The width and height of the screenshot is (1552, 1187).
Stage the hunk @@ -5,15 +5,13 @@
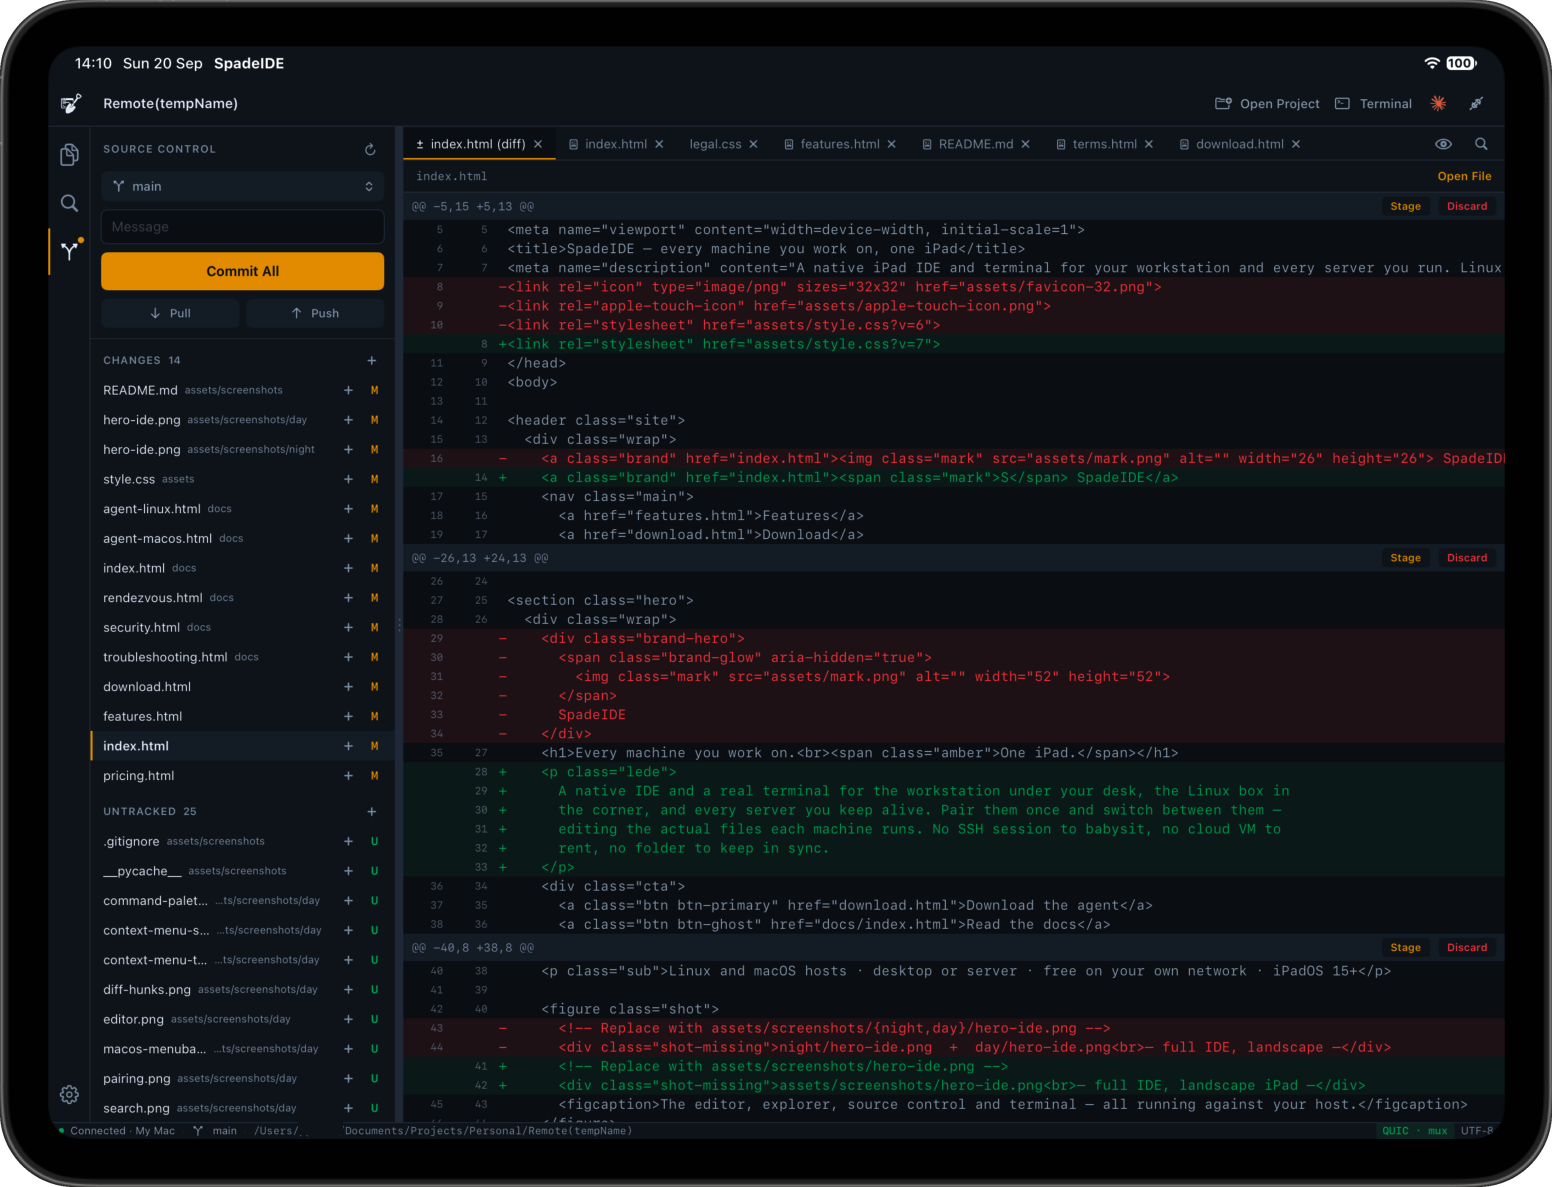[1405, 206]
